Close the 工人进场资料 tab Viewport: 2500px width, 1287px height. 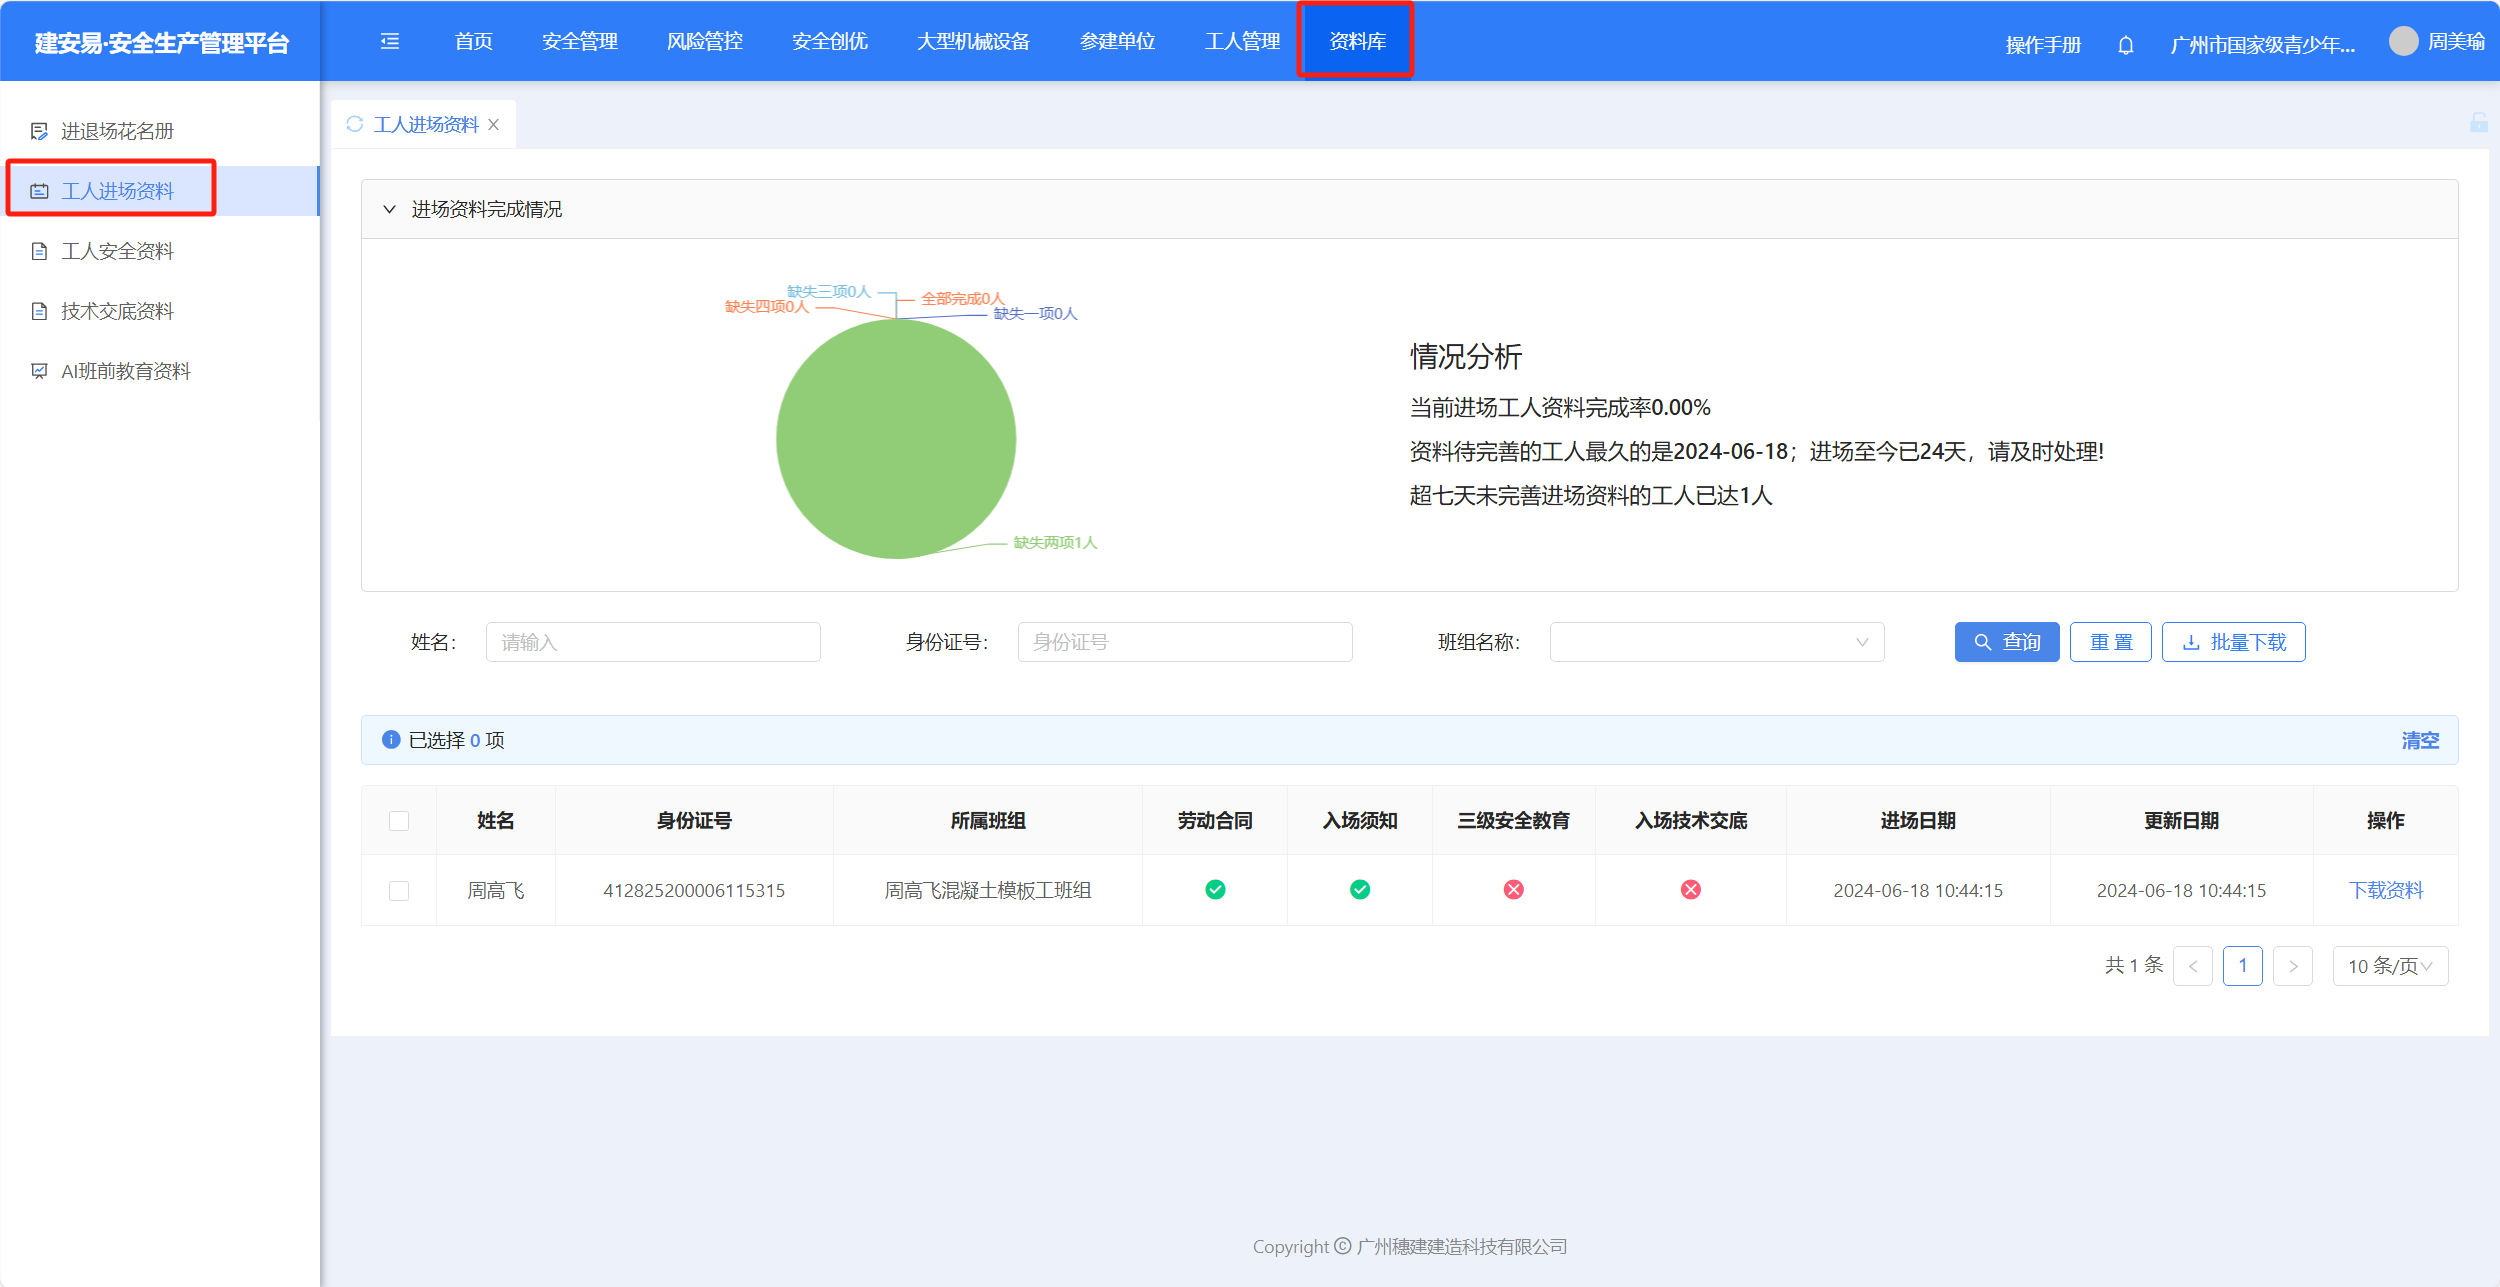494,125
